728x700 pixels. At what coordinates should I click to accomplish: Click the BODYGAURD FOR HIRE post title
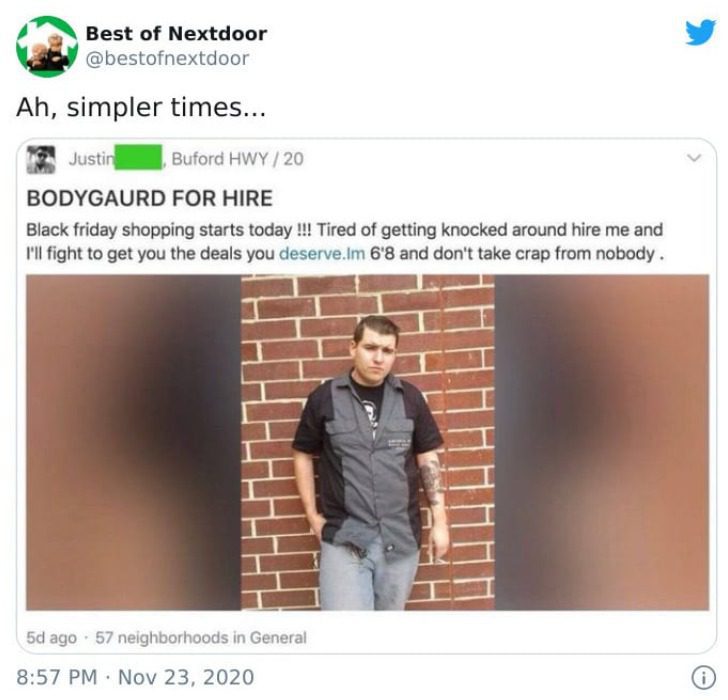(150, 198)
